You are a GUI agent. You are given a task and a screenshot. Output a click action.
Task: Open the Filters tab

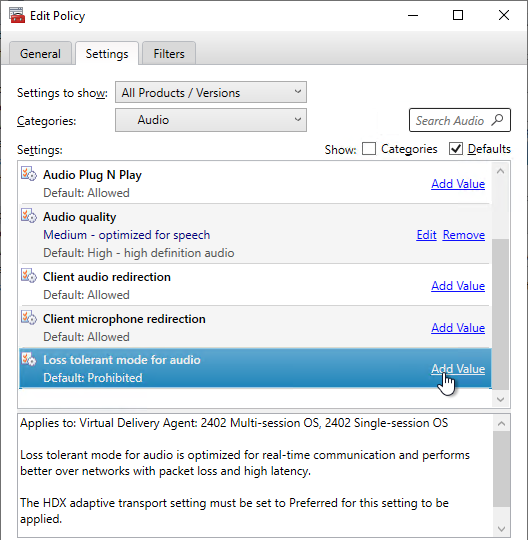169,54
